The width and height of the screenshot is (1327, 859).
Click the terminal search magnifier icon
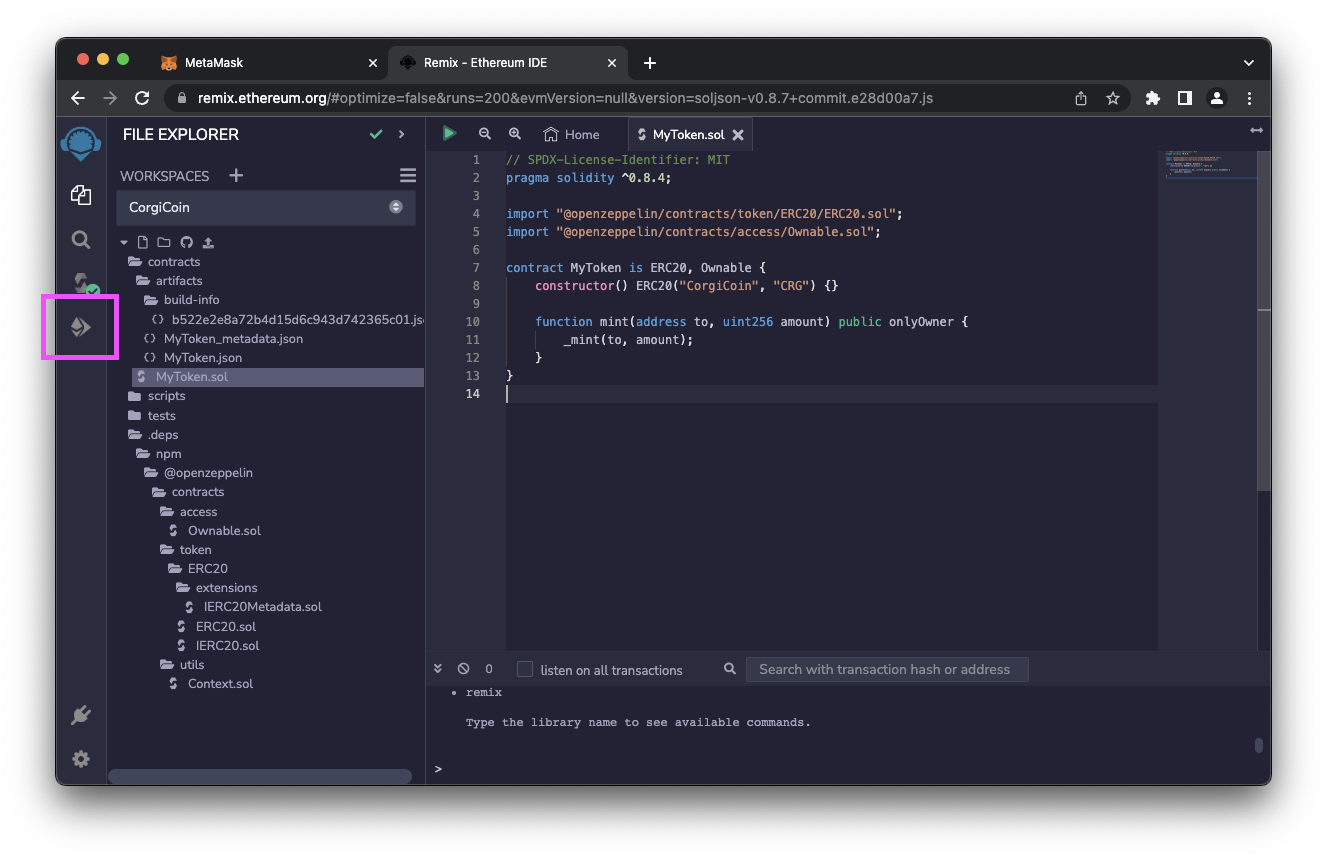730,669
